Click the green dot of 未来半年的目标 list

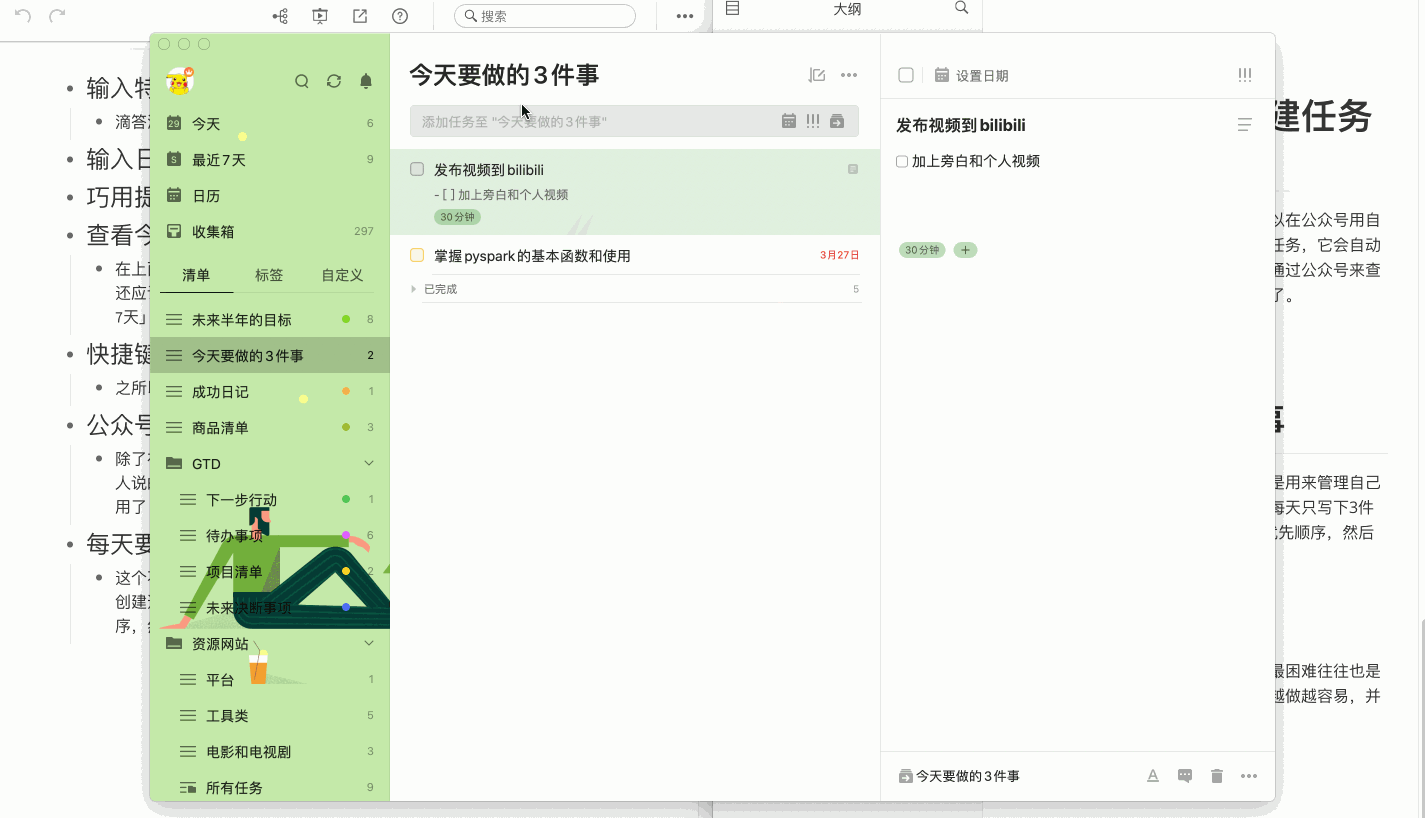tap(346, 319)
